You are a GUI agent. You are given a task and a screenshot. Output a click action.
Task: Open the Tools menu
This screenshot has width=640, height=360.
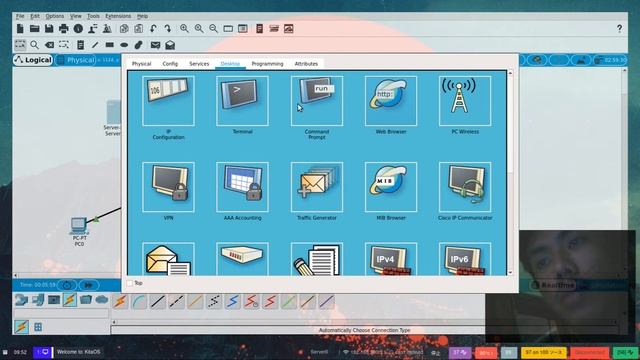pyautogui.click(x=93, y=16)
